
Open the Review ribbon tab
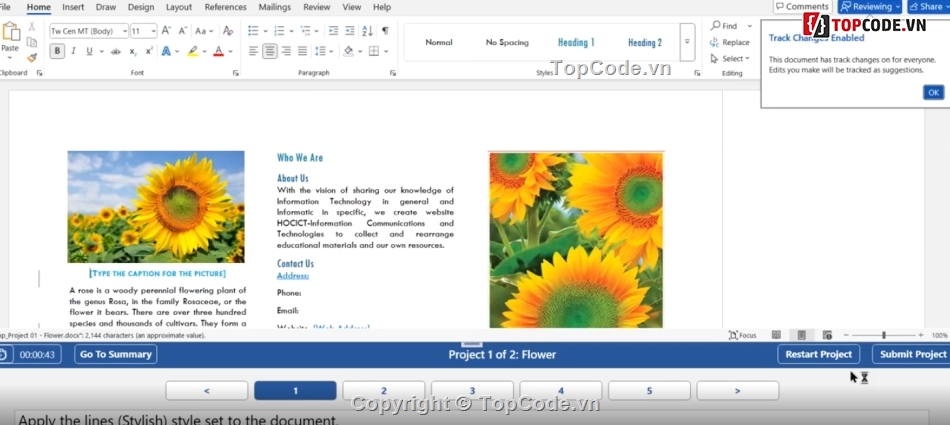[x=317, y=7]
